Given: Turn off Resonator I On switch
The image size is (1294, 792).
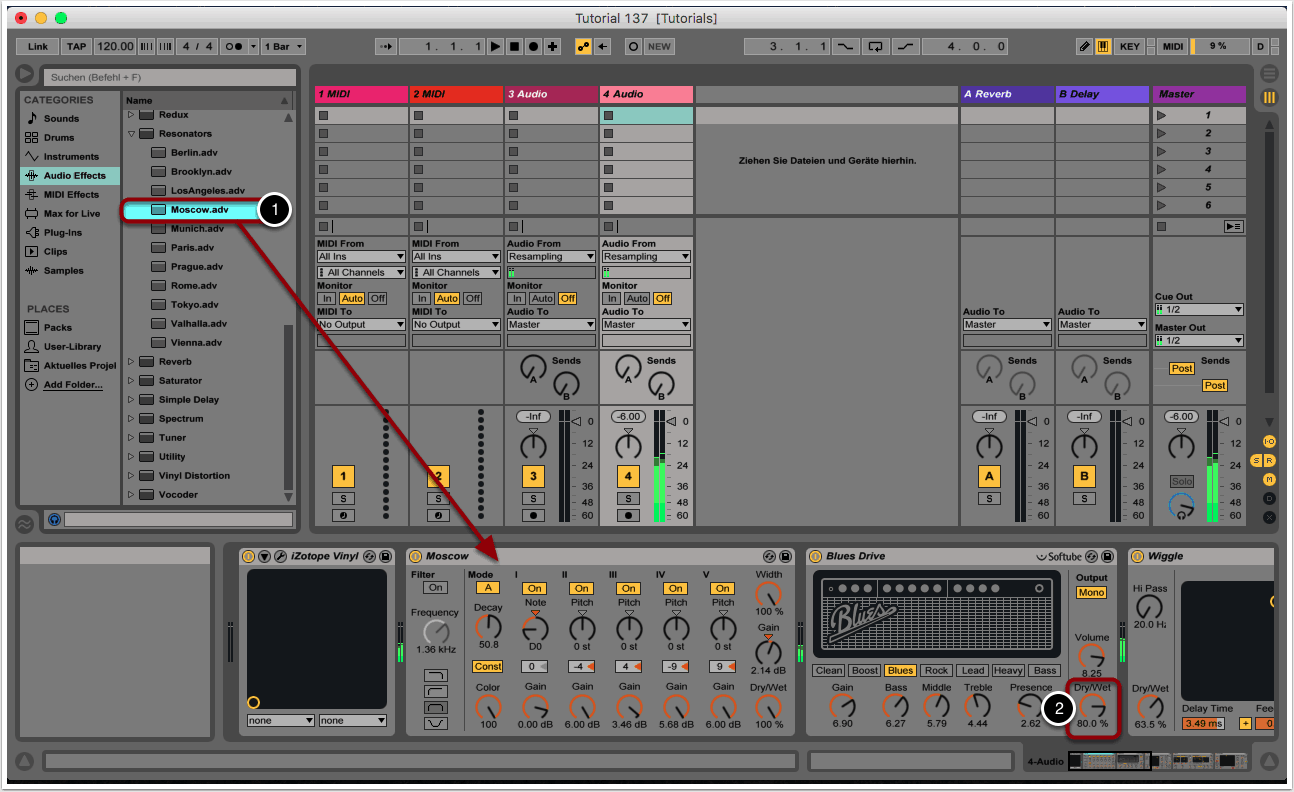Looking at the screenshot, I should pyautogui.click(x=535, y=589).
